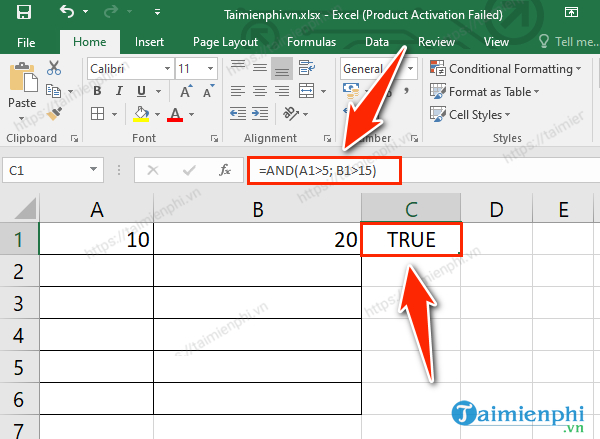
Task: Toggle Bold formatting
Action: [97, 91]
